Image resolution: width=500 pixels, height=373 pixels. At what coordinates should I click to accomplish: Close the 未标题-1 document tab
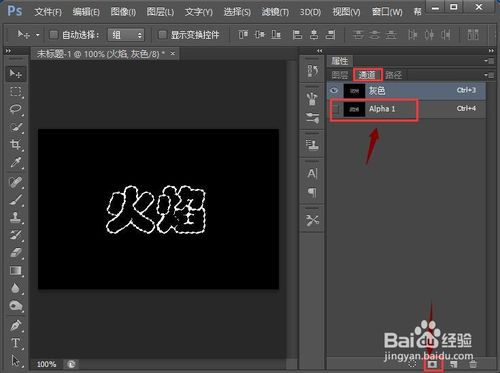point(172,53)
